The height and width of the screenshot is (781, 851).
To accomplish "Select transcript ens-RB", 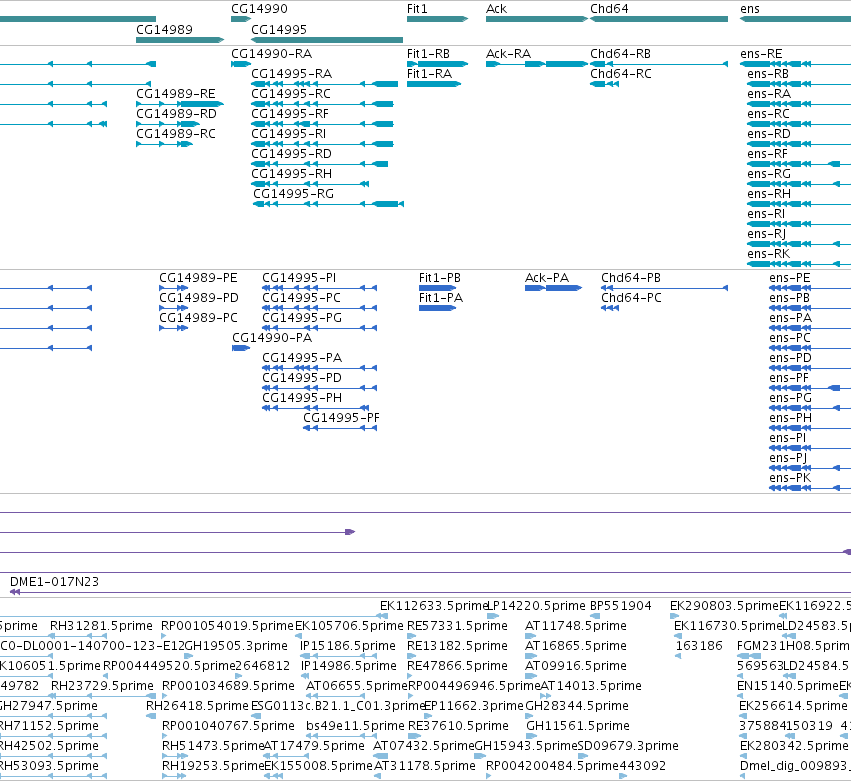I will [799, 84].
